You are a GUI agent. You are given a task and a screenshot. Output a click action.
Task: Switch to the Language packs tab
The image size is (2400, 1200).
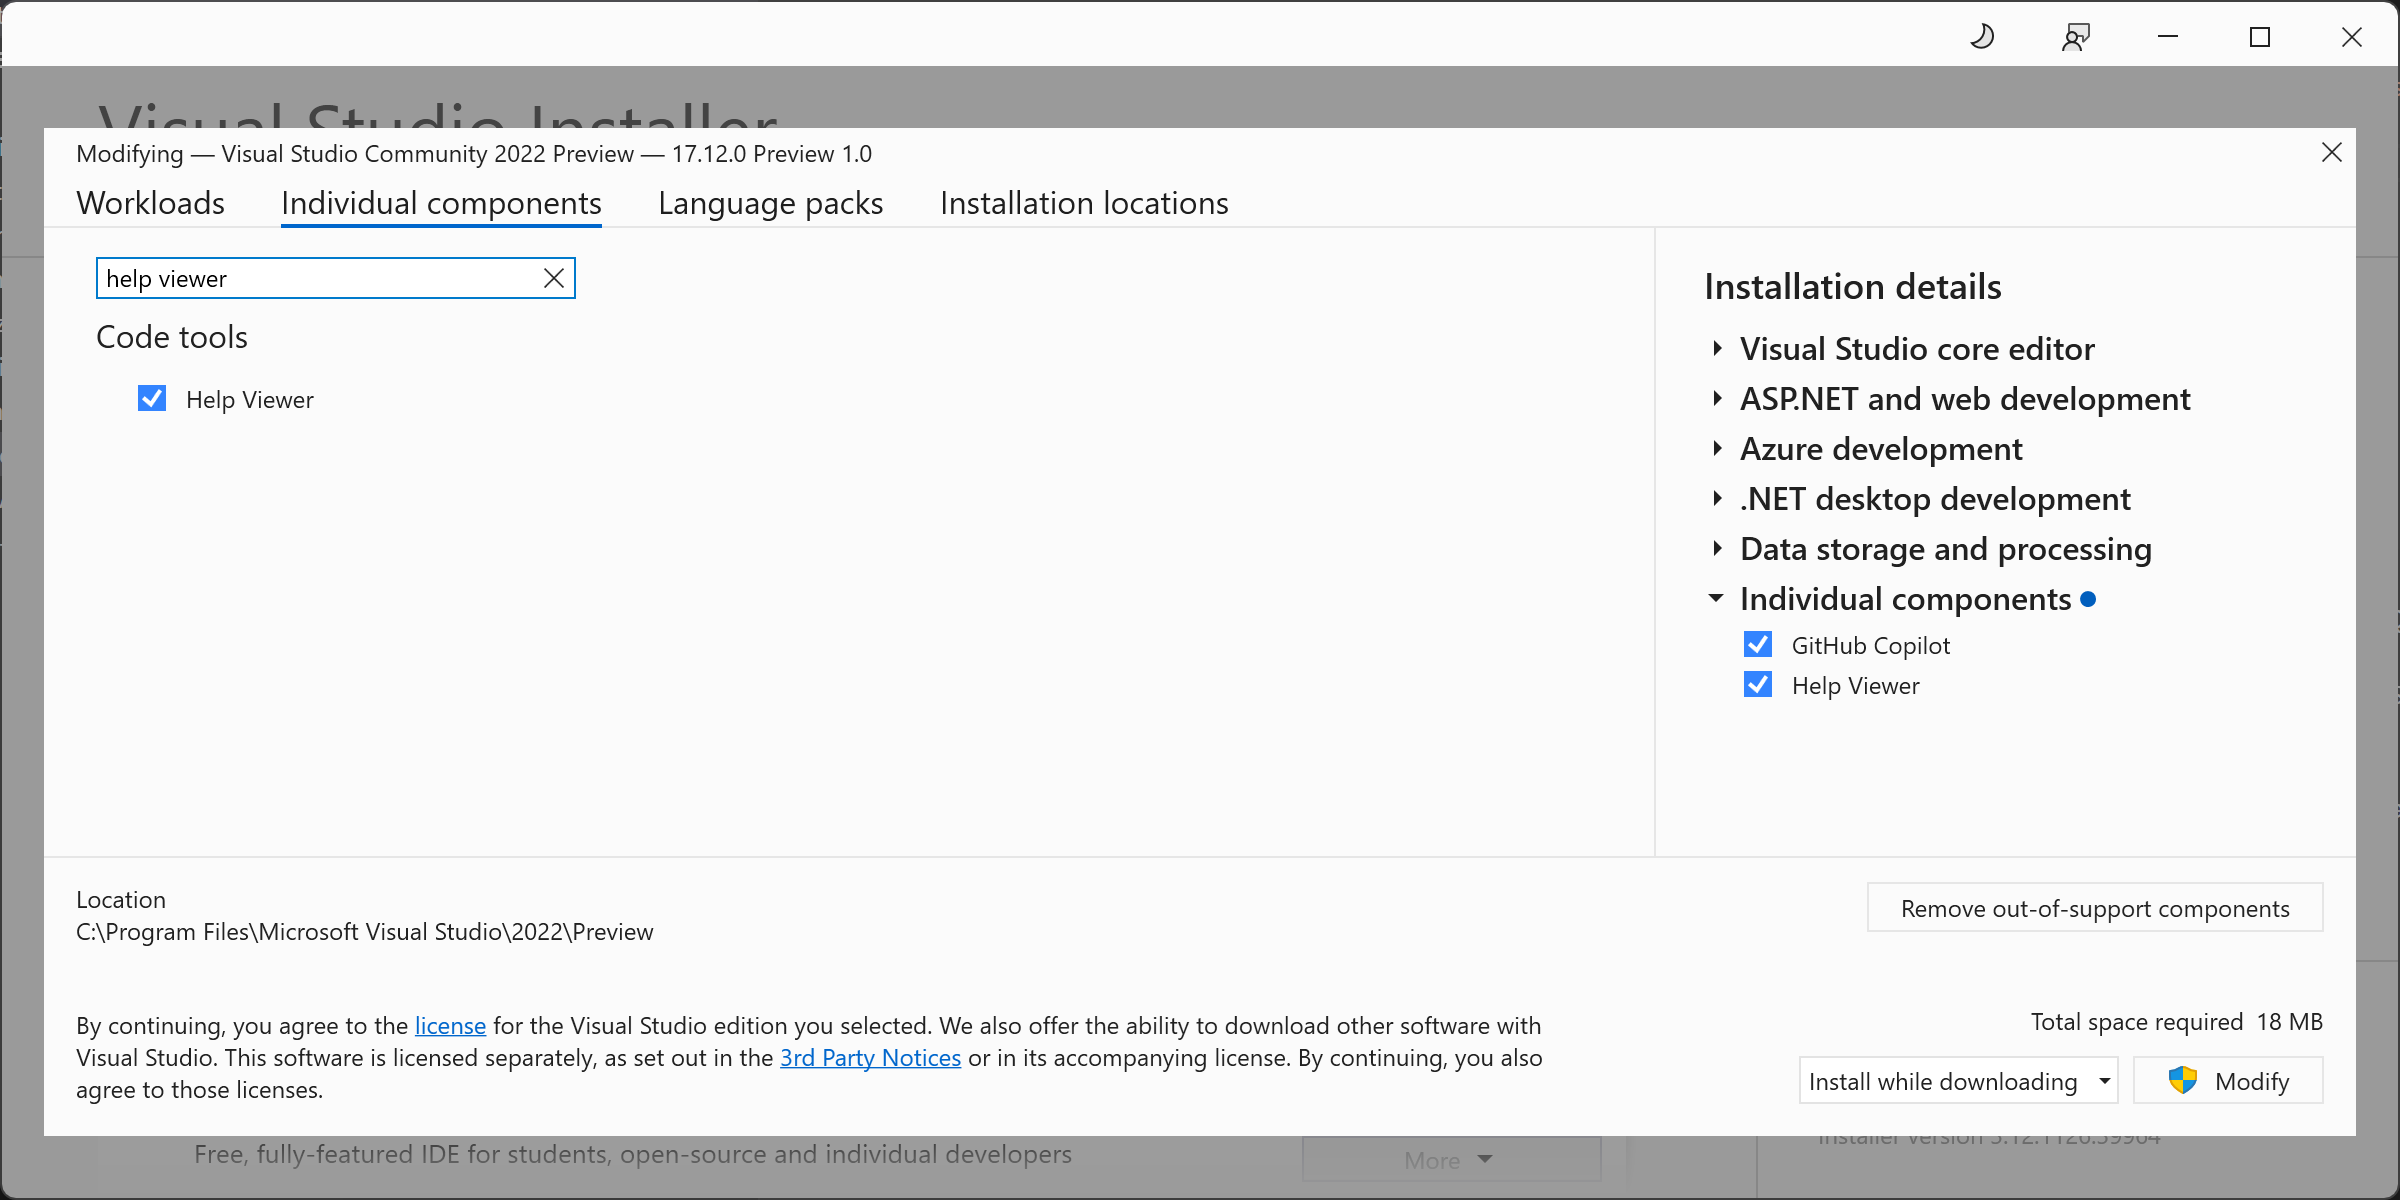[x=770, y=201]
